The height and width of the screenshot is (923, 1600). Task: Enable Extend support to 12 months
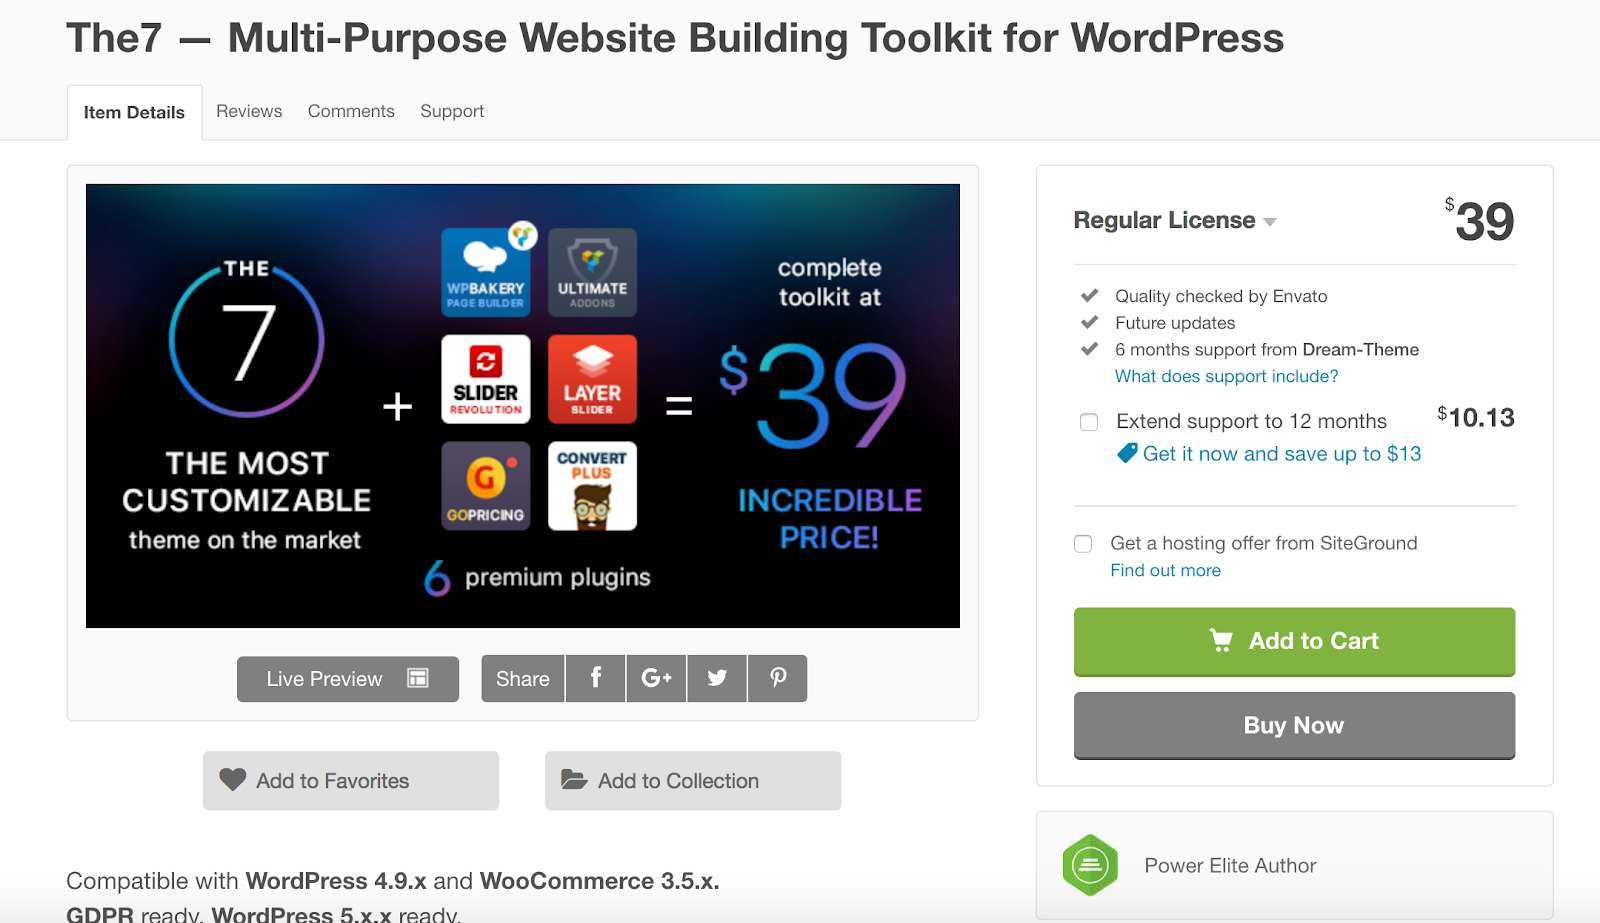[x=1089, y=422]
